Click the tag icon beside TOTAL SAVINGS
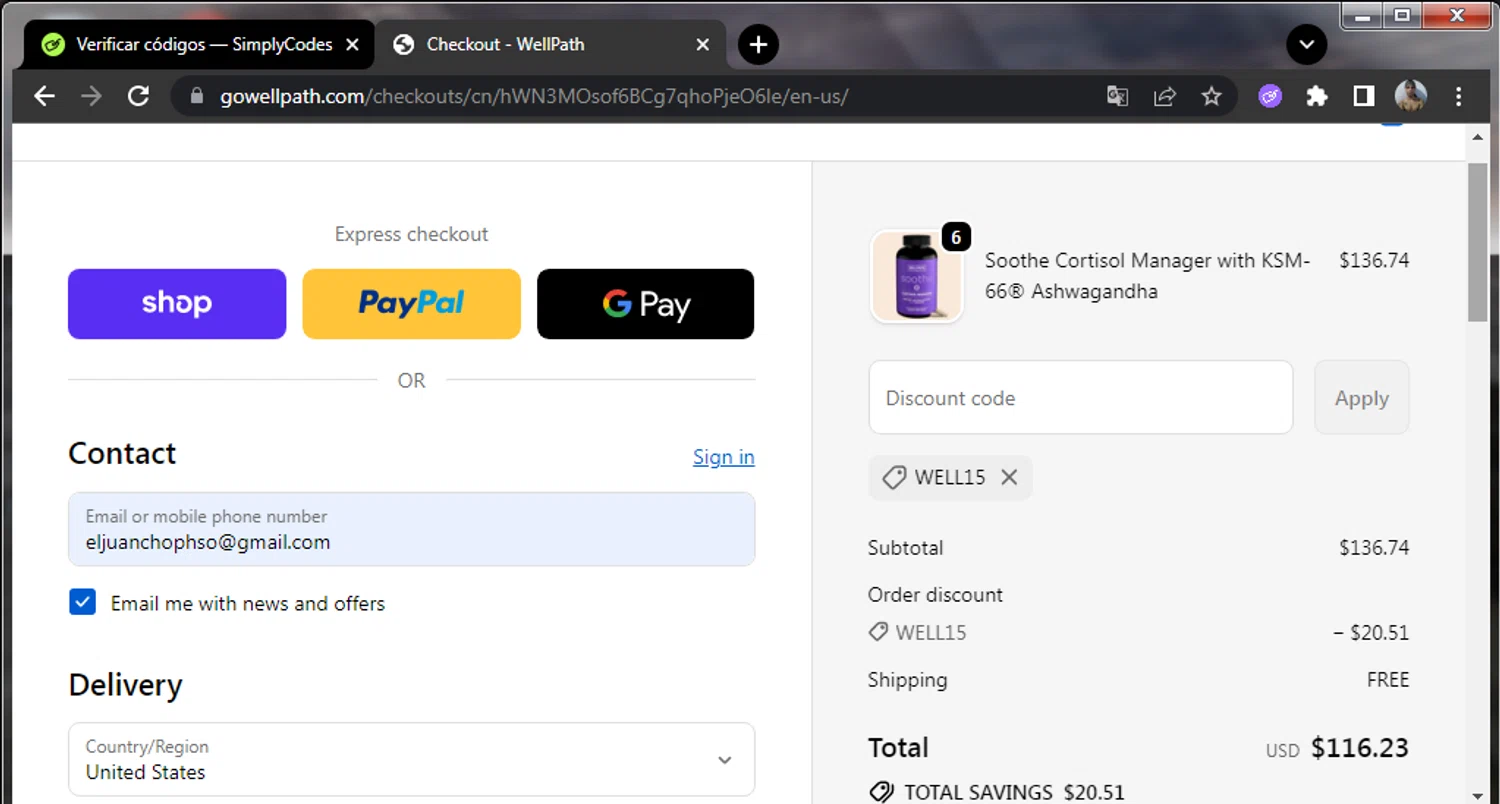This screenshot has height=804, width=1500. 881,793
